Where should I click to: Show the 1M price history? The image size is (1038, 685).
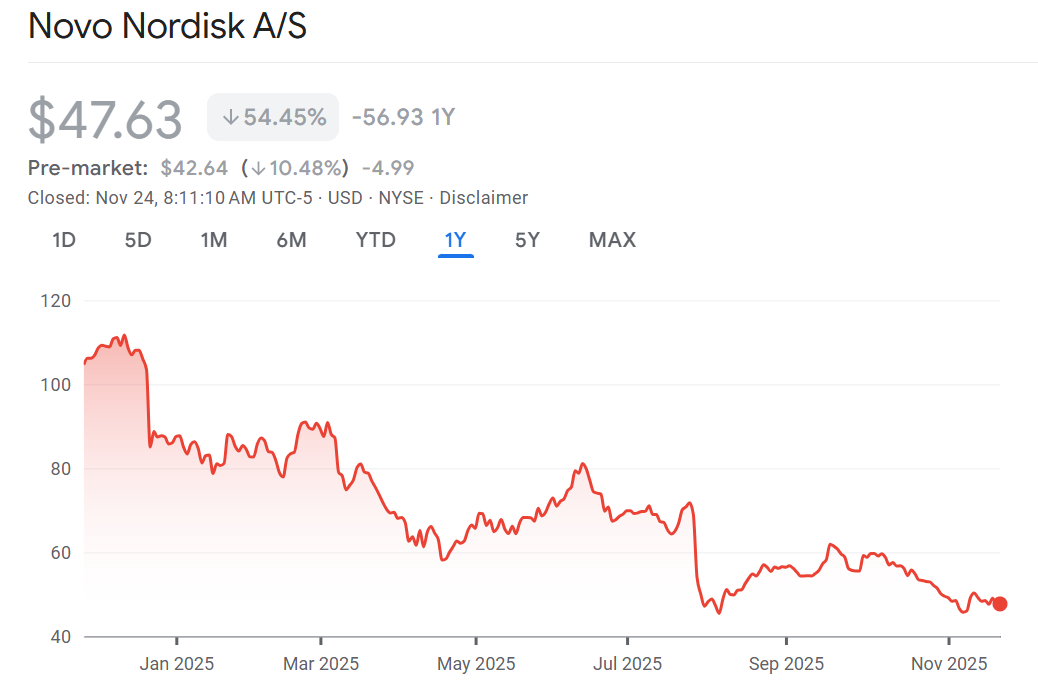[214, 240]
